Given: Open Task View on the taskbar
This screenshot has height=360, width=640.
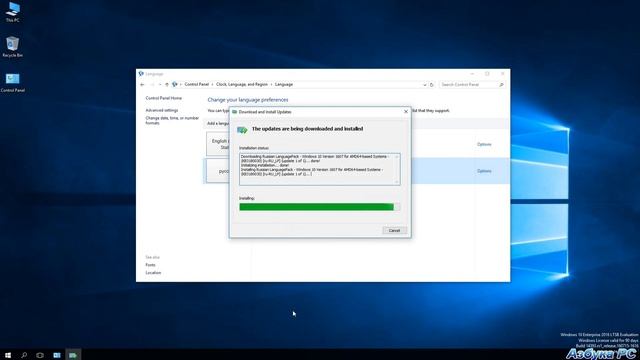Looking at the screenshot, I should coord(40,355).
